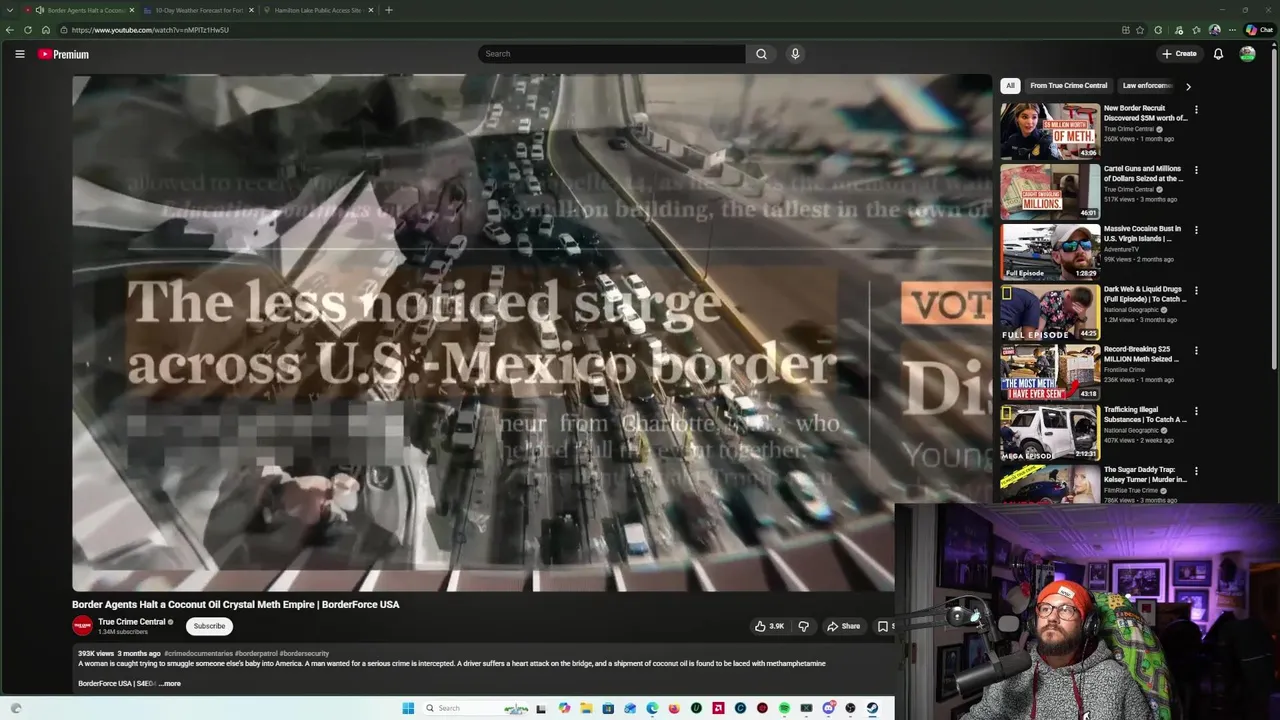This screenshot has height=720, width=1280.
Task: Select the All filter chip
Action: point(1010,86)
